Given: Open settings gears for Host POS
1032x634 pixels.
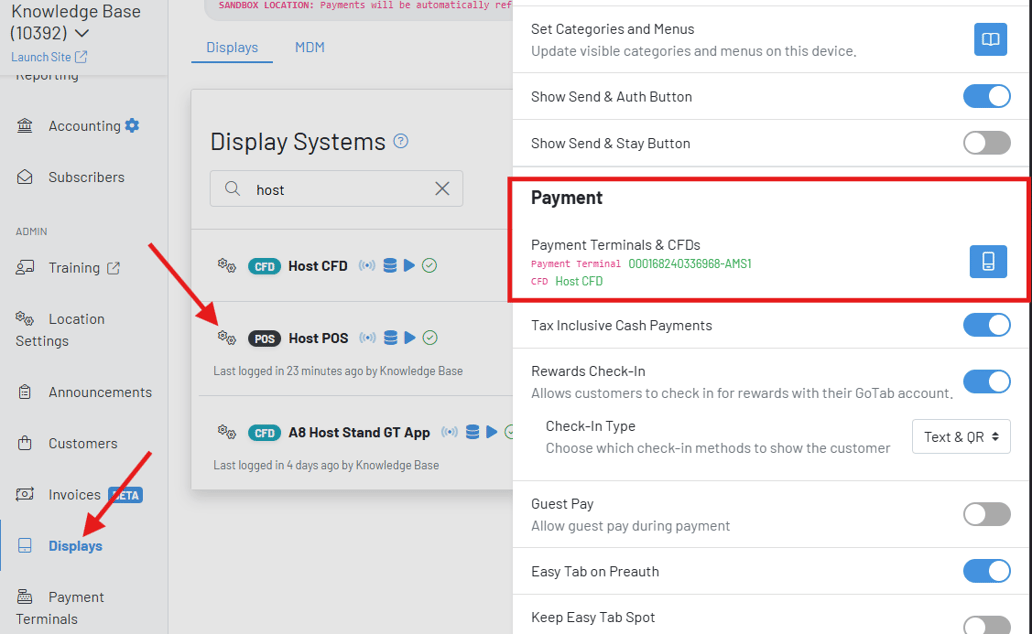Looking at the screenshot, I should (227, 338).
